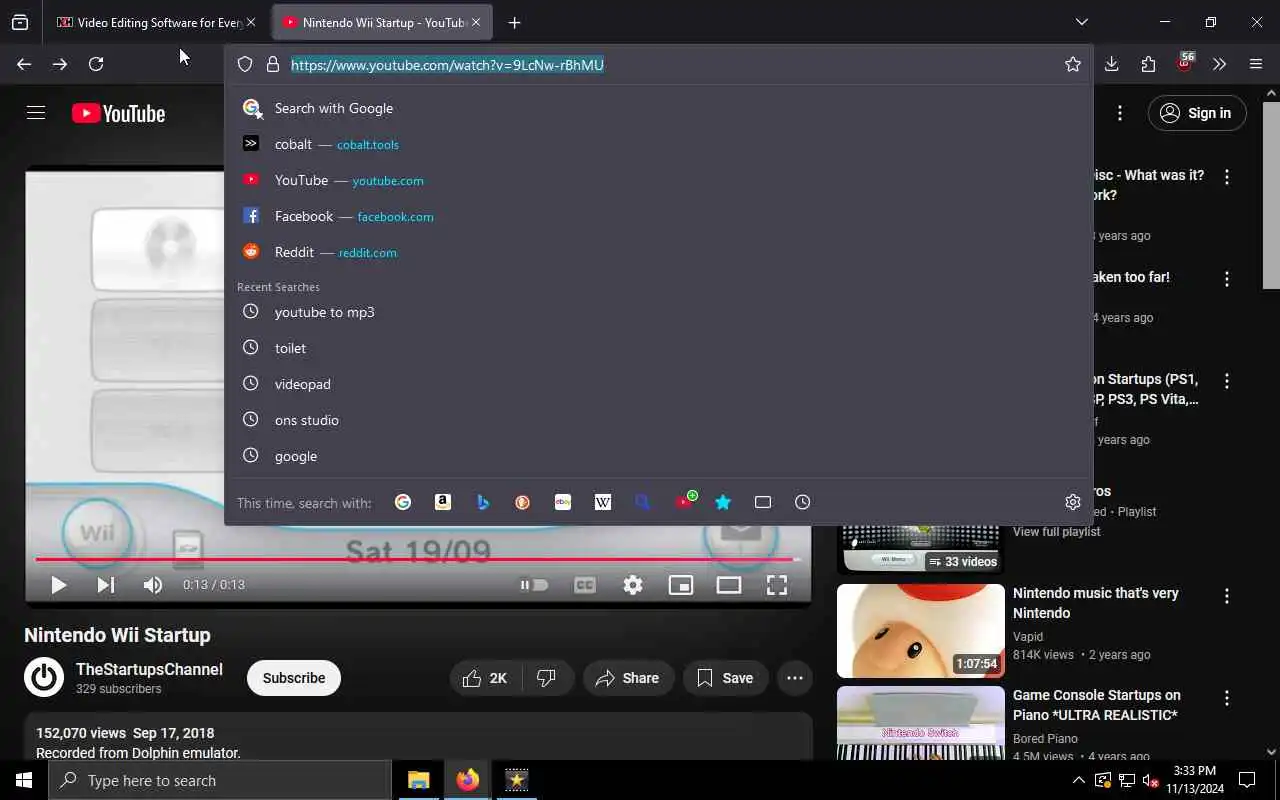Save the video to a playlist
1280x800 pixels.
(x=725, y=678)
